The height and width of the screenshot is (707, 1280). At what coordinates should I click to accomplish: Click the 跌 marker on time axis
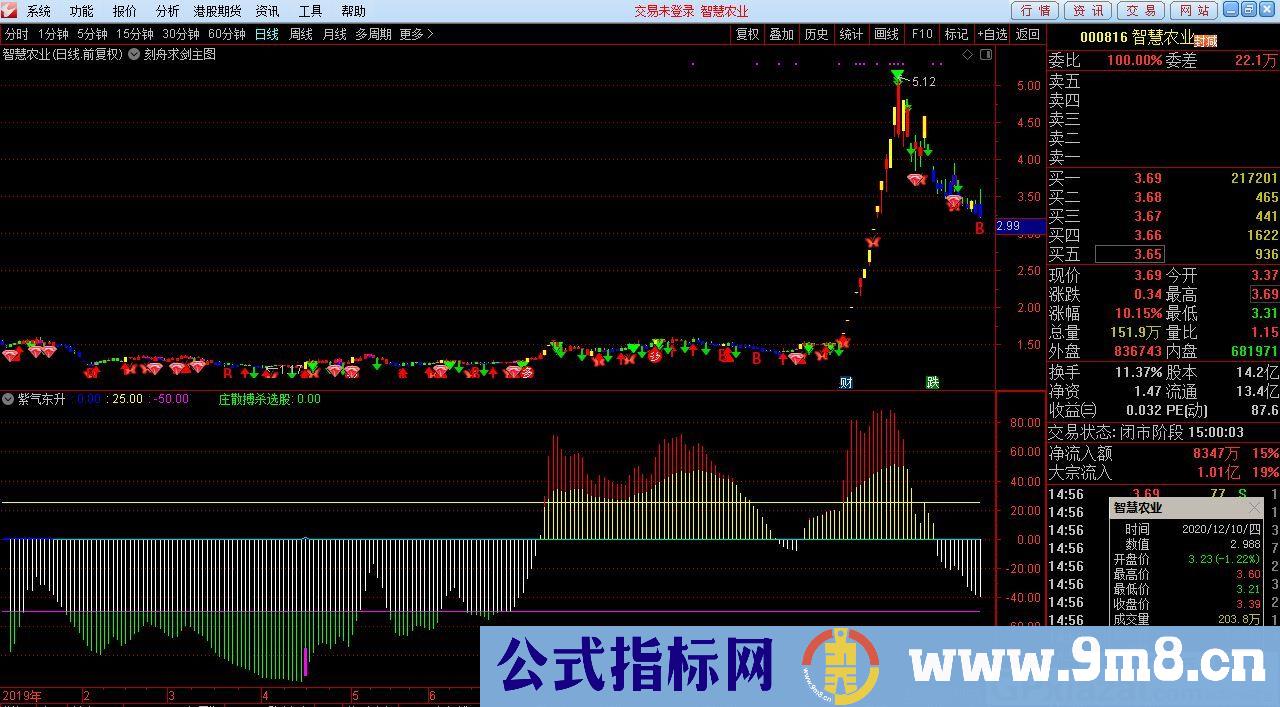(x=933, y=382)
